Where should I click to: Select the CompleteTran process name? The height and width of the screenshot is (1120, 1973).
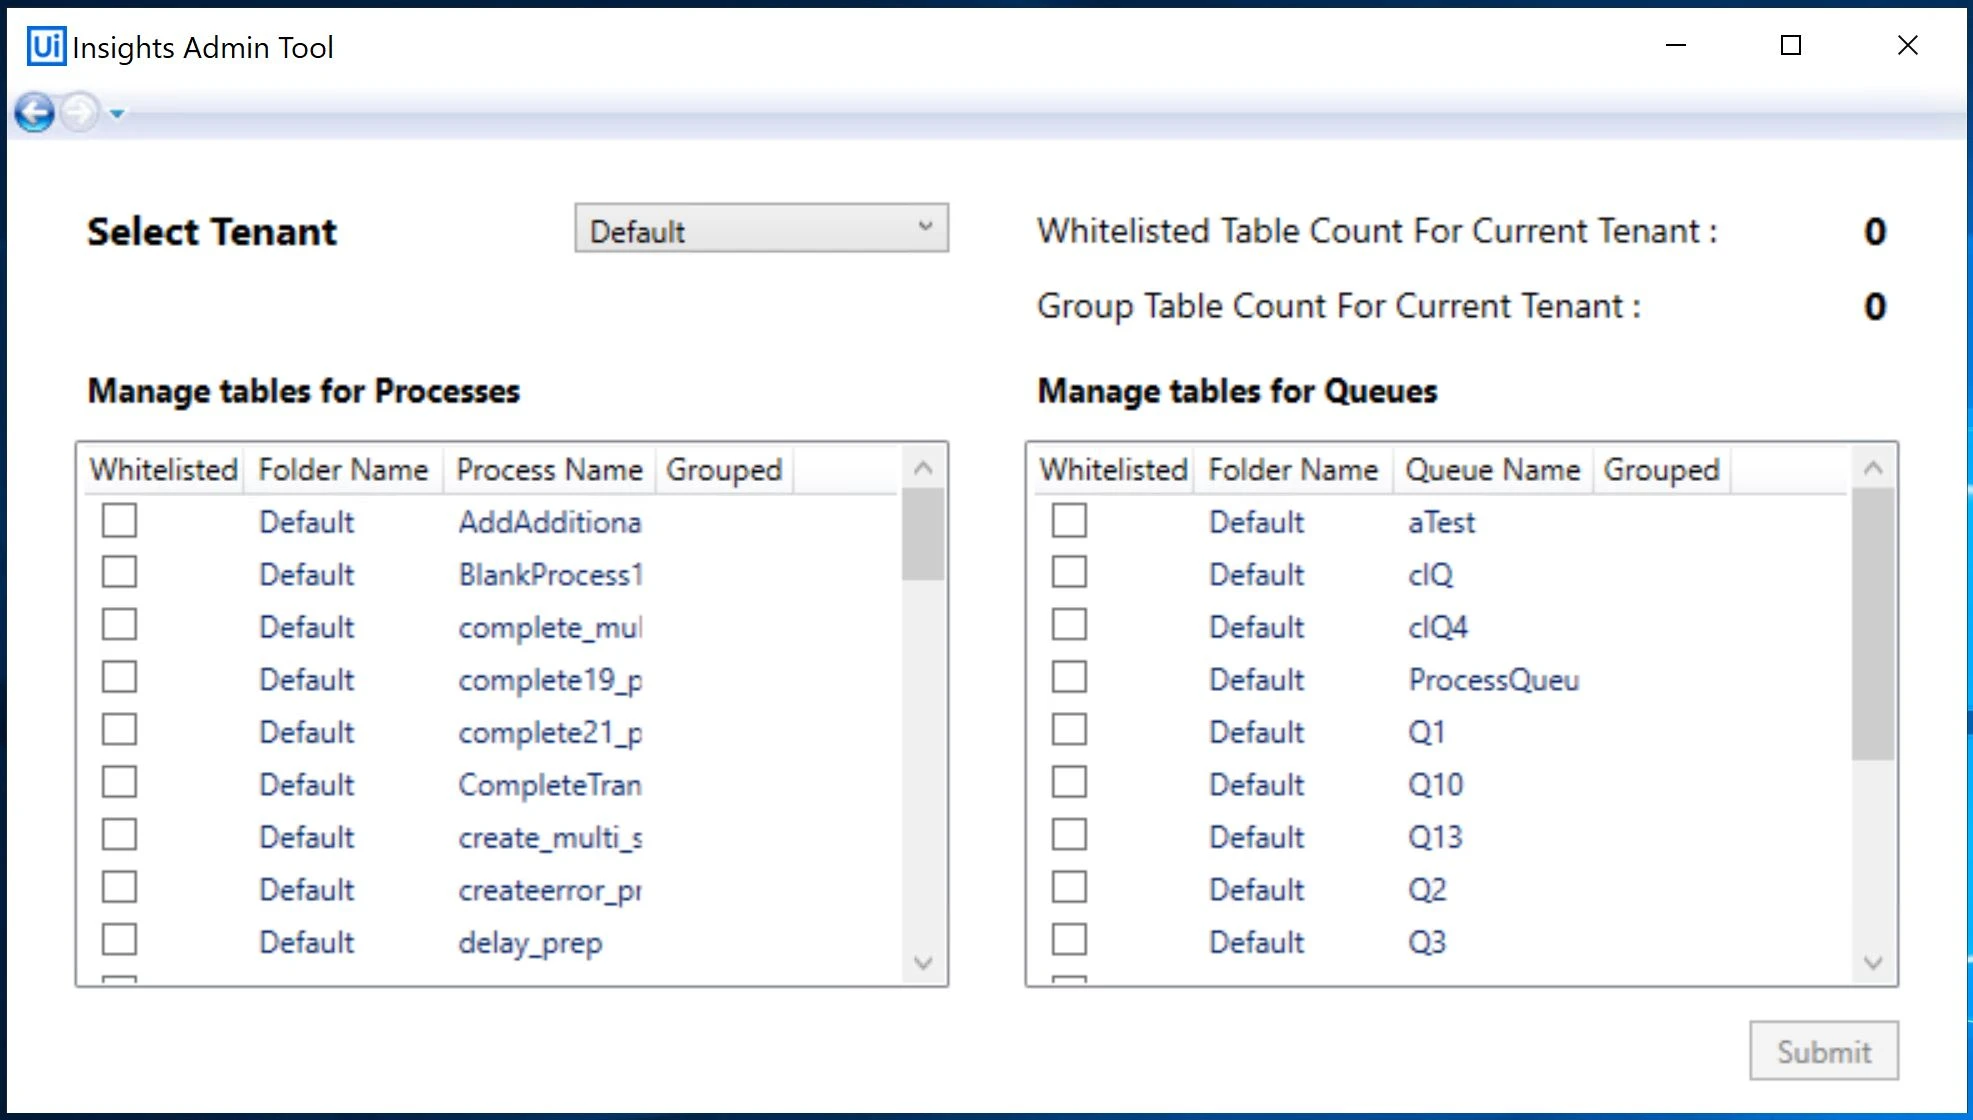tap(550, 785)
